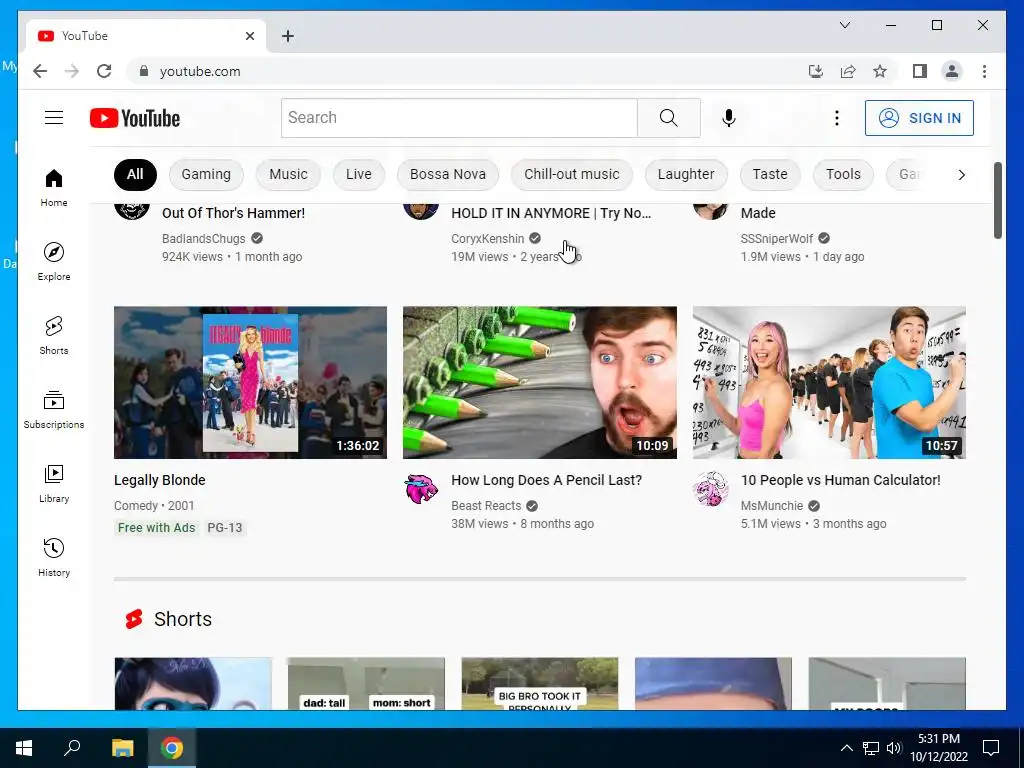Click the page vertical scrollbar thumb
The image size is (1024, 768).
click(x=997, y=200)
